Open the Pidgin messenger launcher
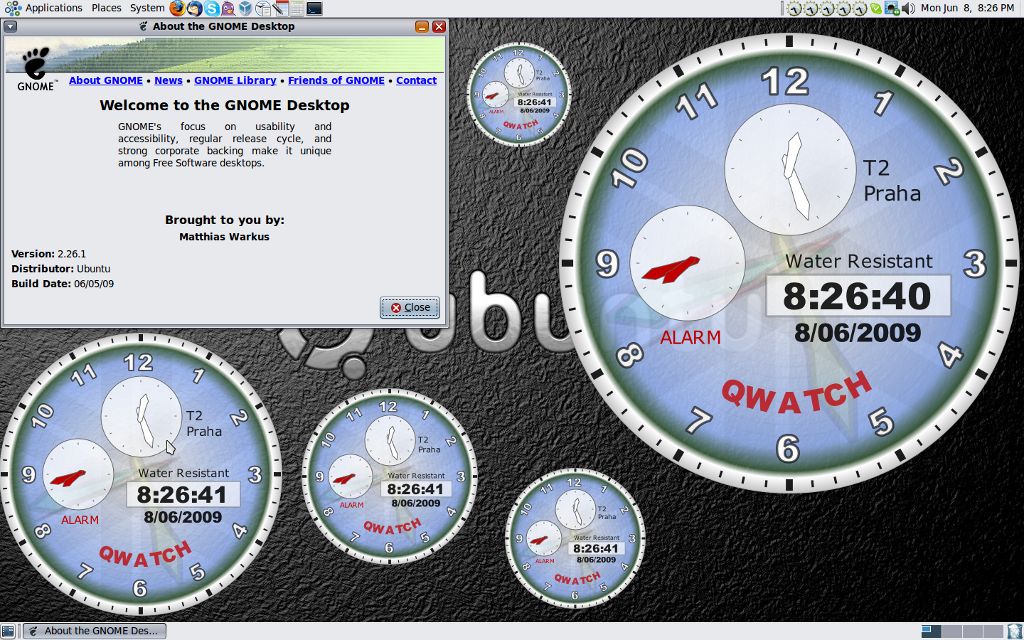The width and height of the screenshot is (1024, 640). (228, 8)
